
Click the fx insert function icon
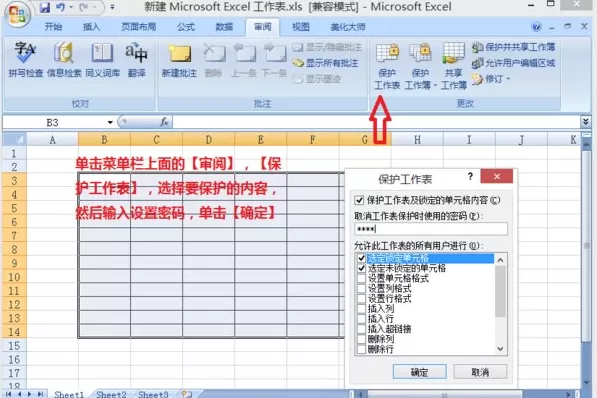[164, 122]
